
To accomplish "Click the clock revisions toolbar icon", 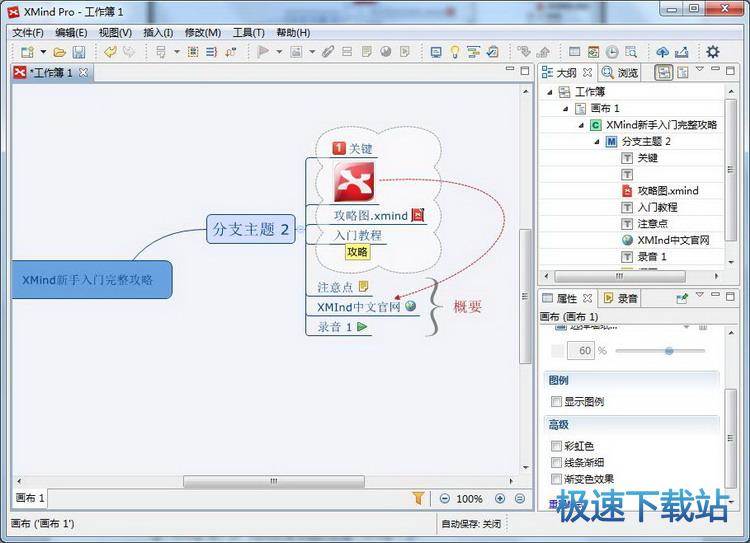I will coord(612,52).
